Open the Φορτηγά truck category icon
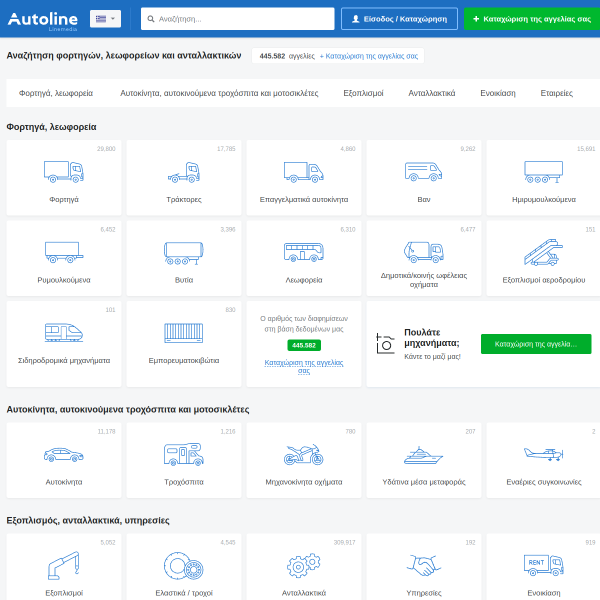This screenshot has width=600, height=600. pyautogui.click(x=64, y=172)
